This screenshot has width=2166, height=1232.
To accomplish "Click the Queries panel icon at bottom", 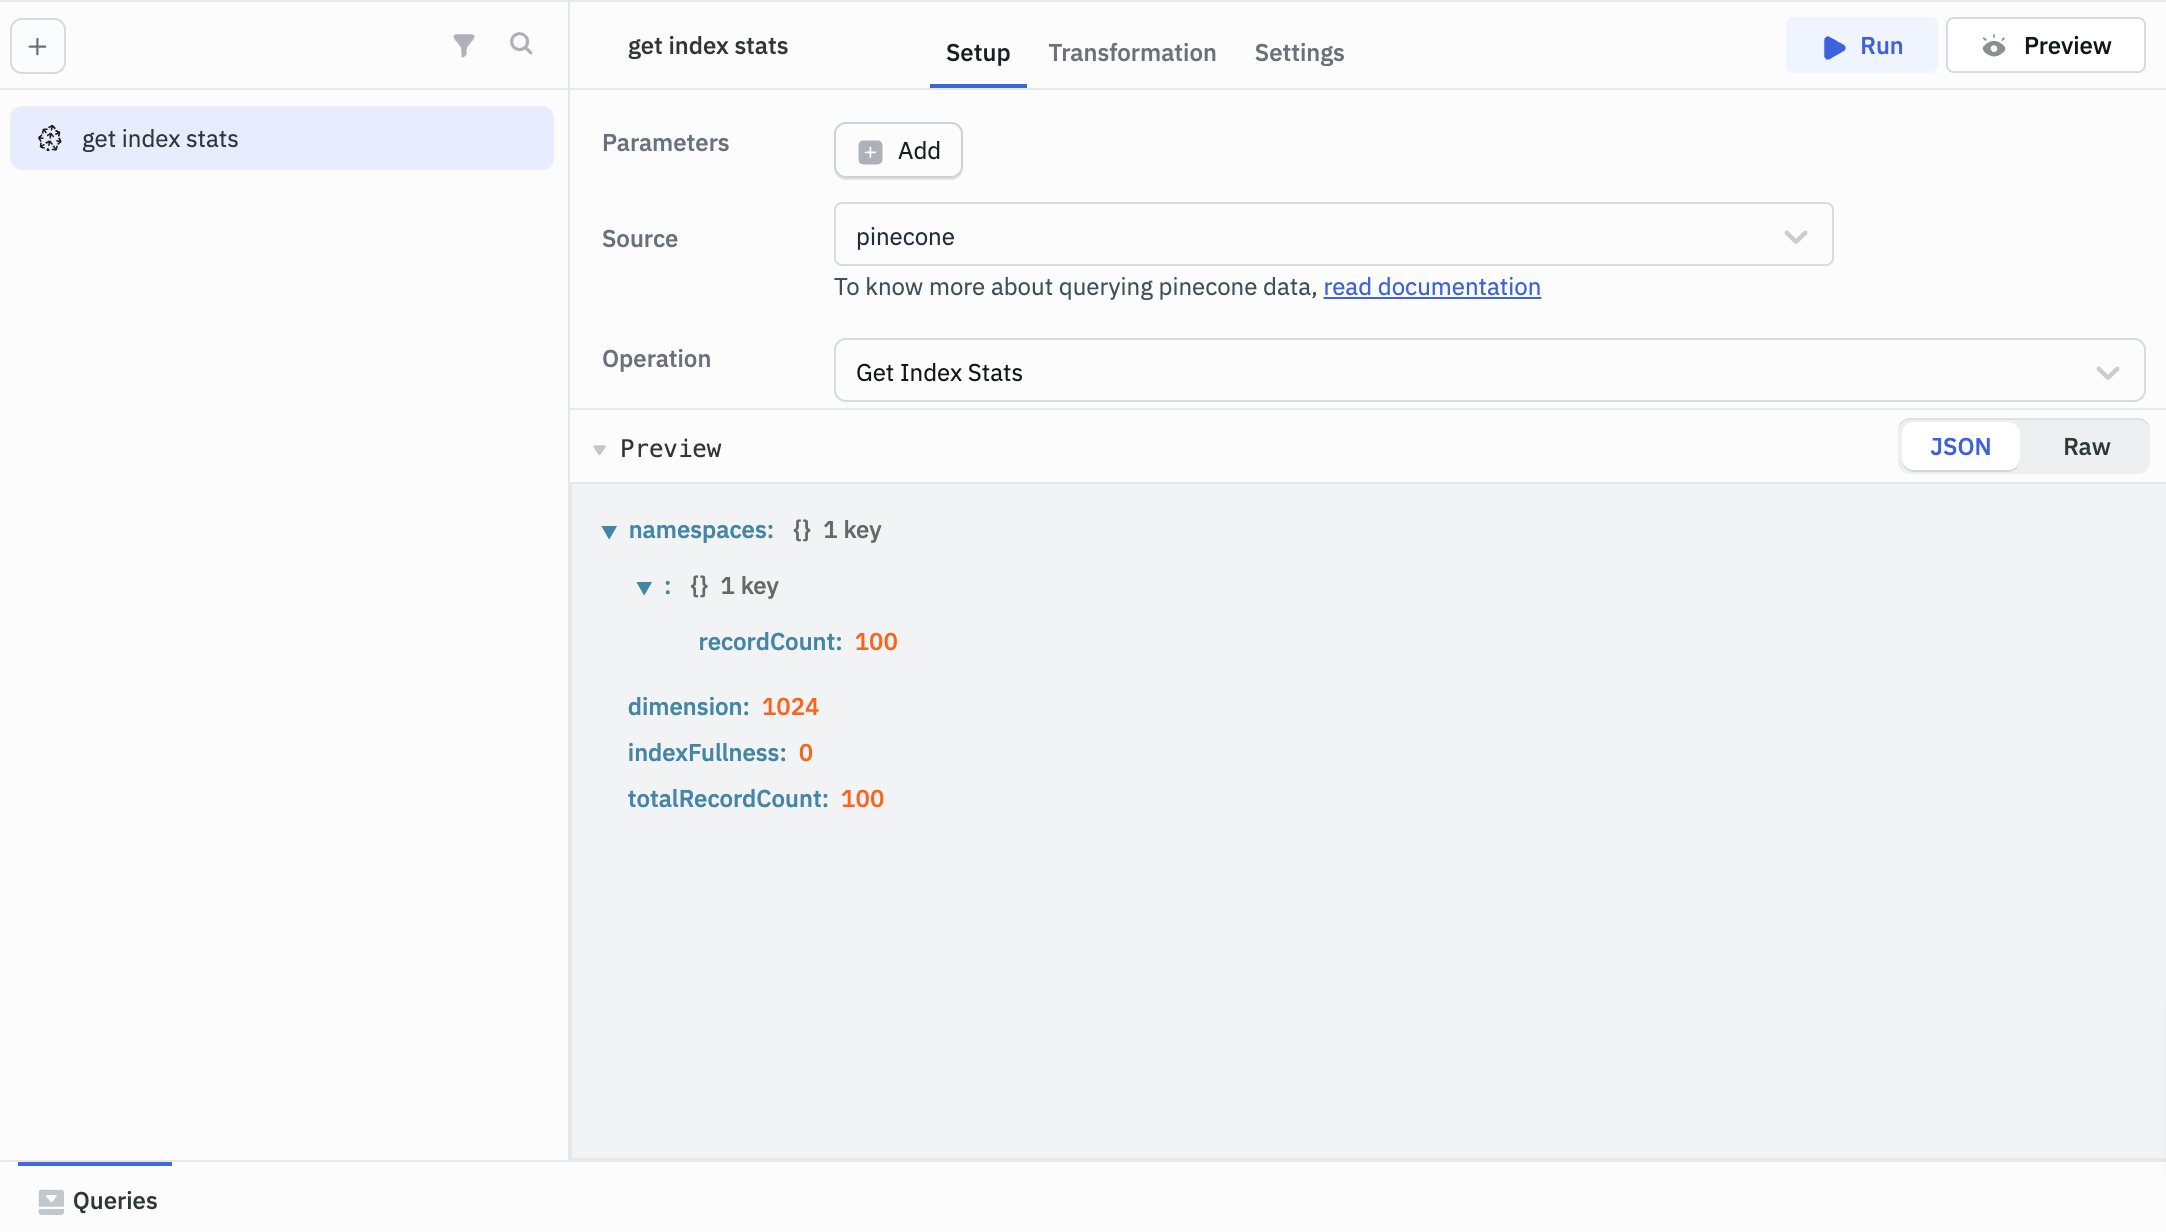I will [51, 1201].
